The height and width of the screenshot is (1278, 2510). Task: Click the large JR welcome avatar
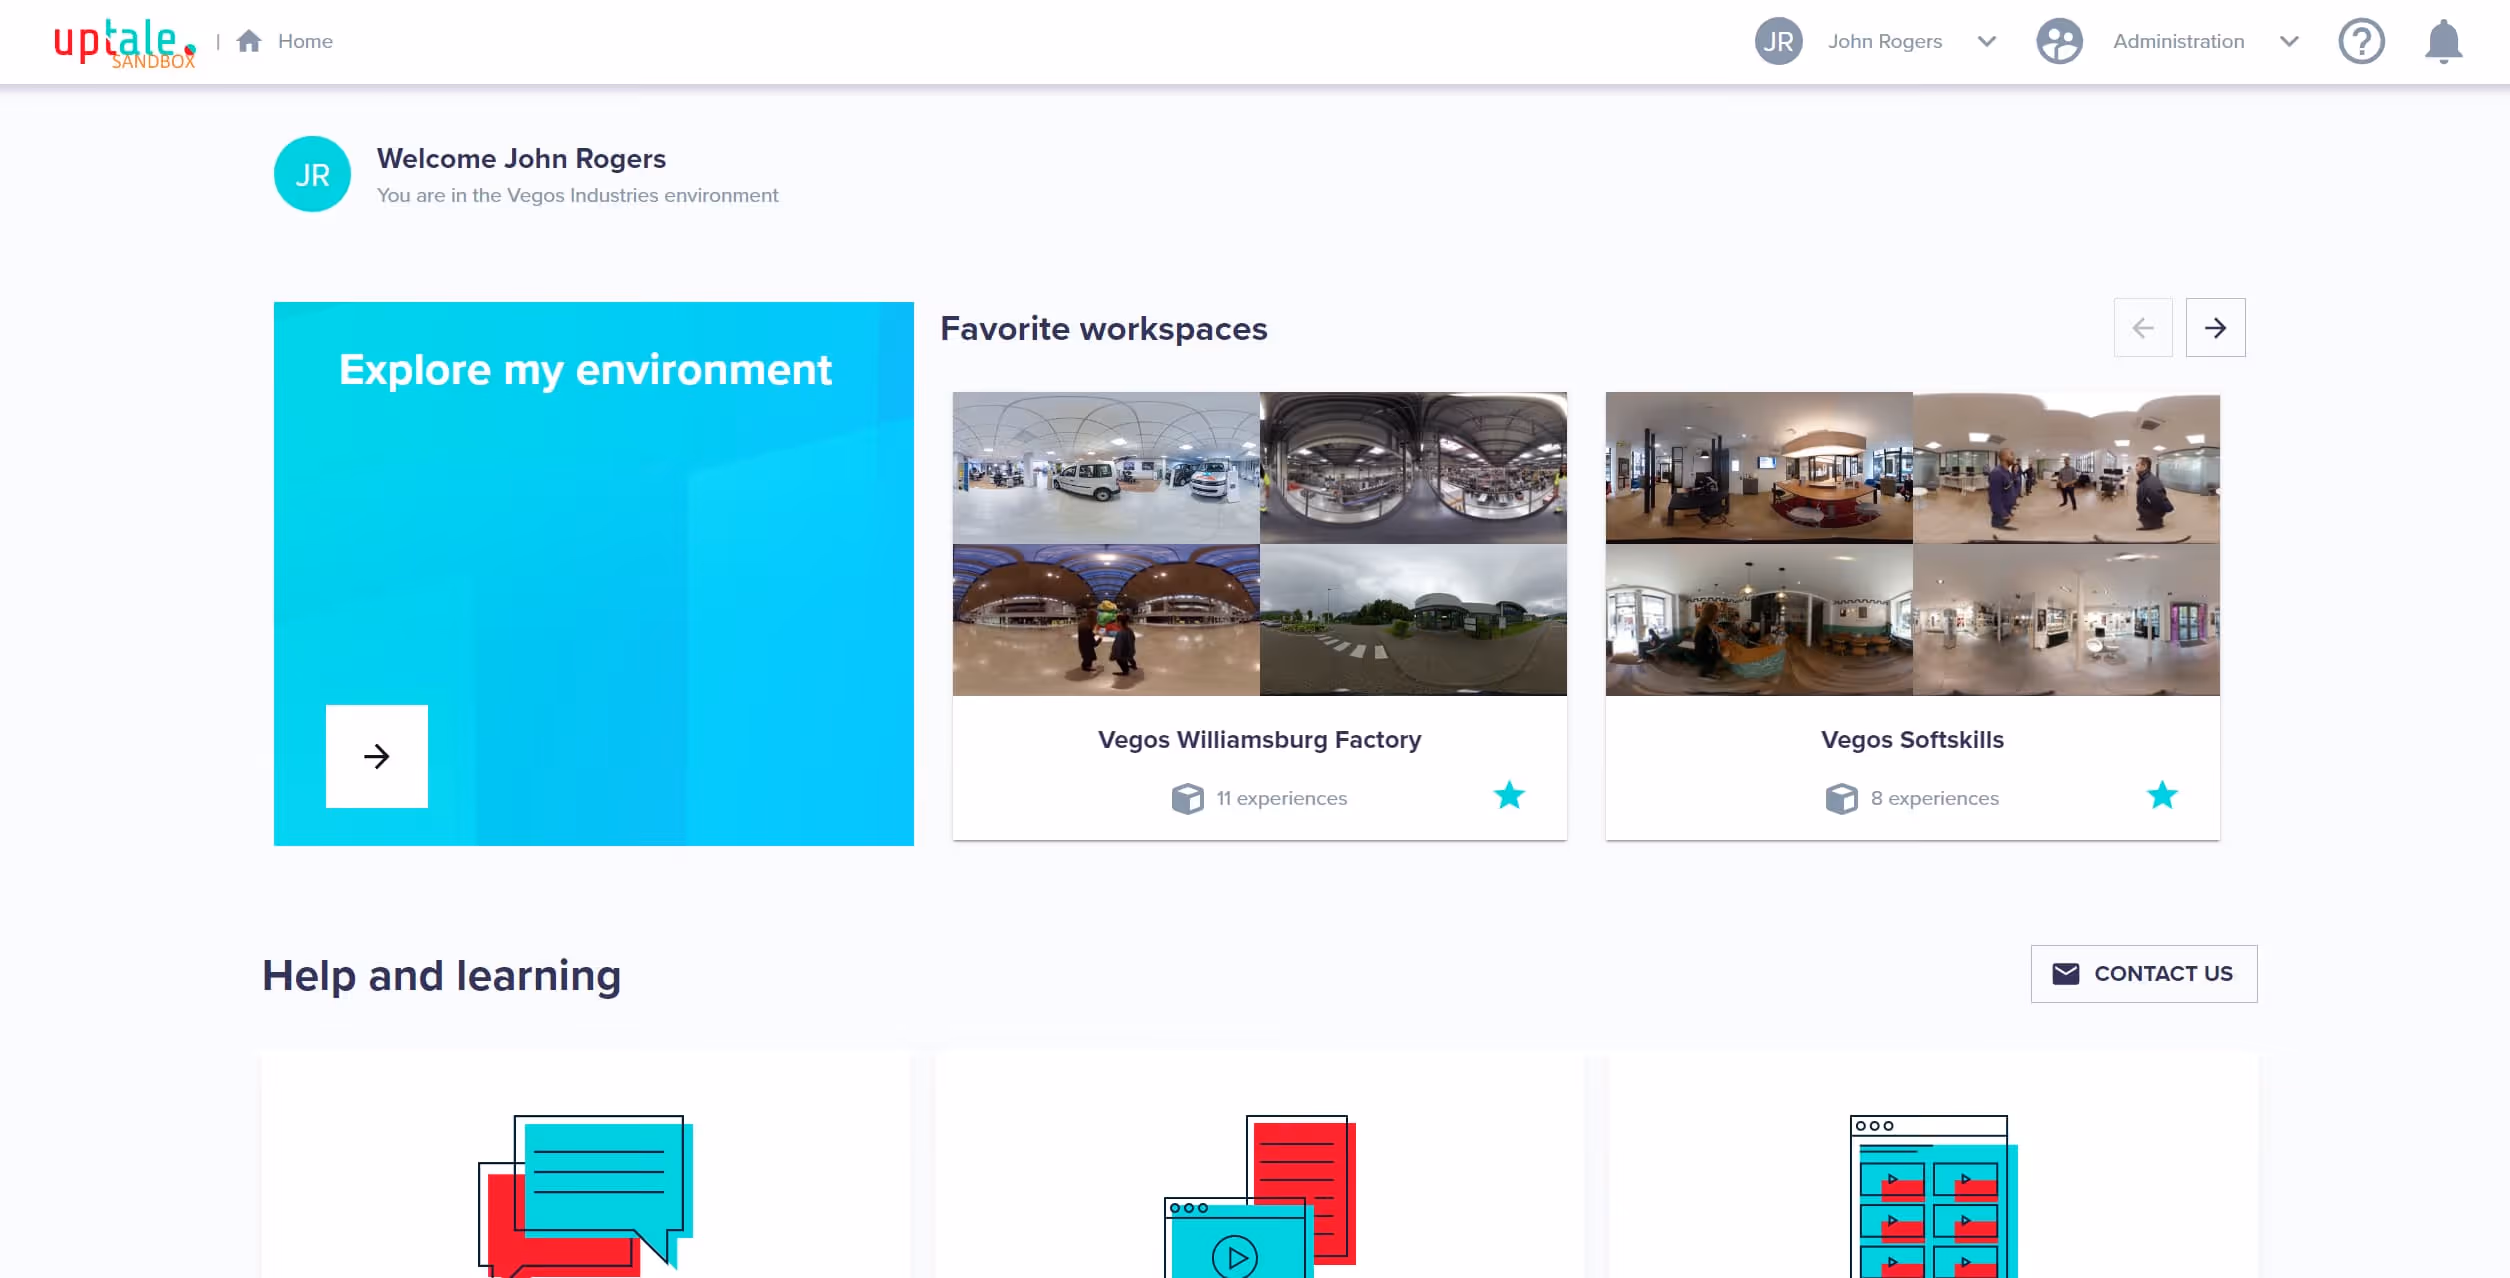coord(312,174)
